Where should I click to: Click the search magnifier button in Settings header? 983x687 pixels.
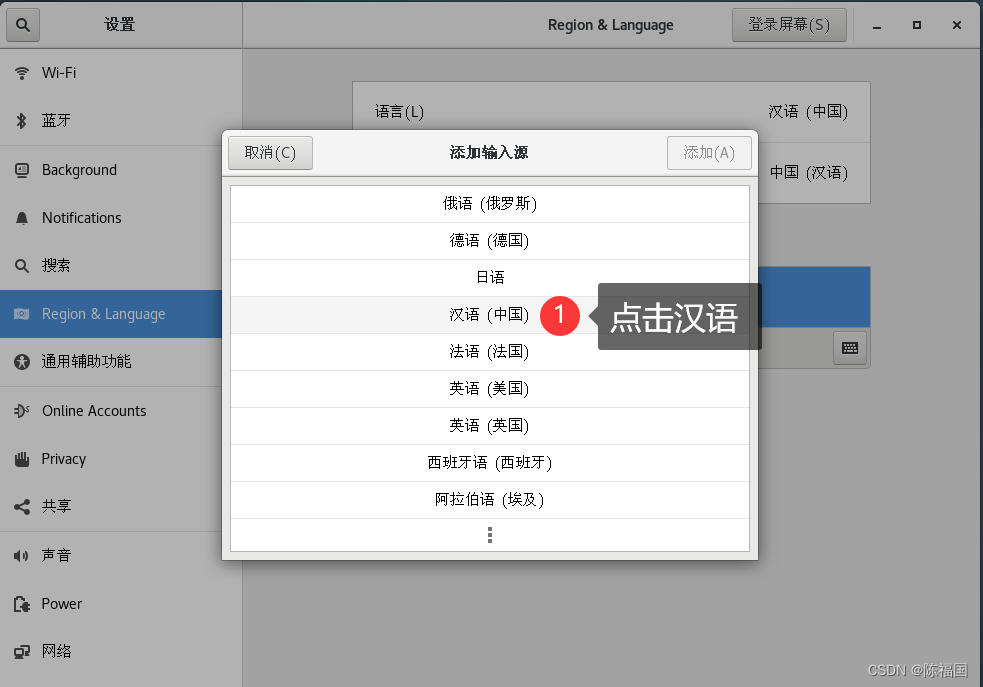pyautogui.click(x=23, y=25)
